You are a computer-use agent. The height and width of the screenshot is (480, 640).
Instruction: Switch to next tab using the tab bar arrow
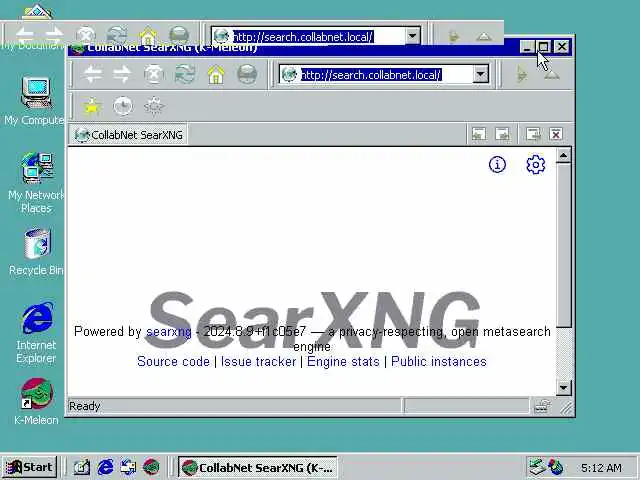(x=502, y=134)
